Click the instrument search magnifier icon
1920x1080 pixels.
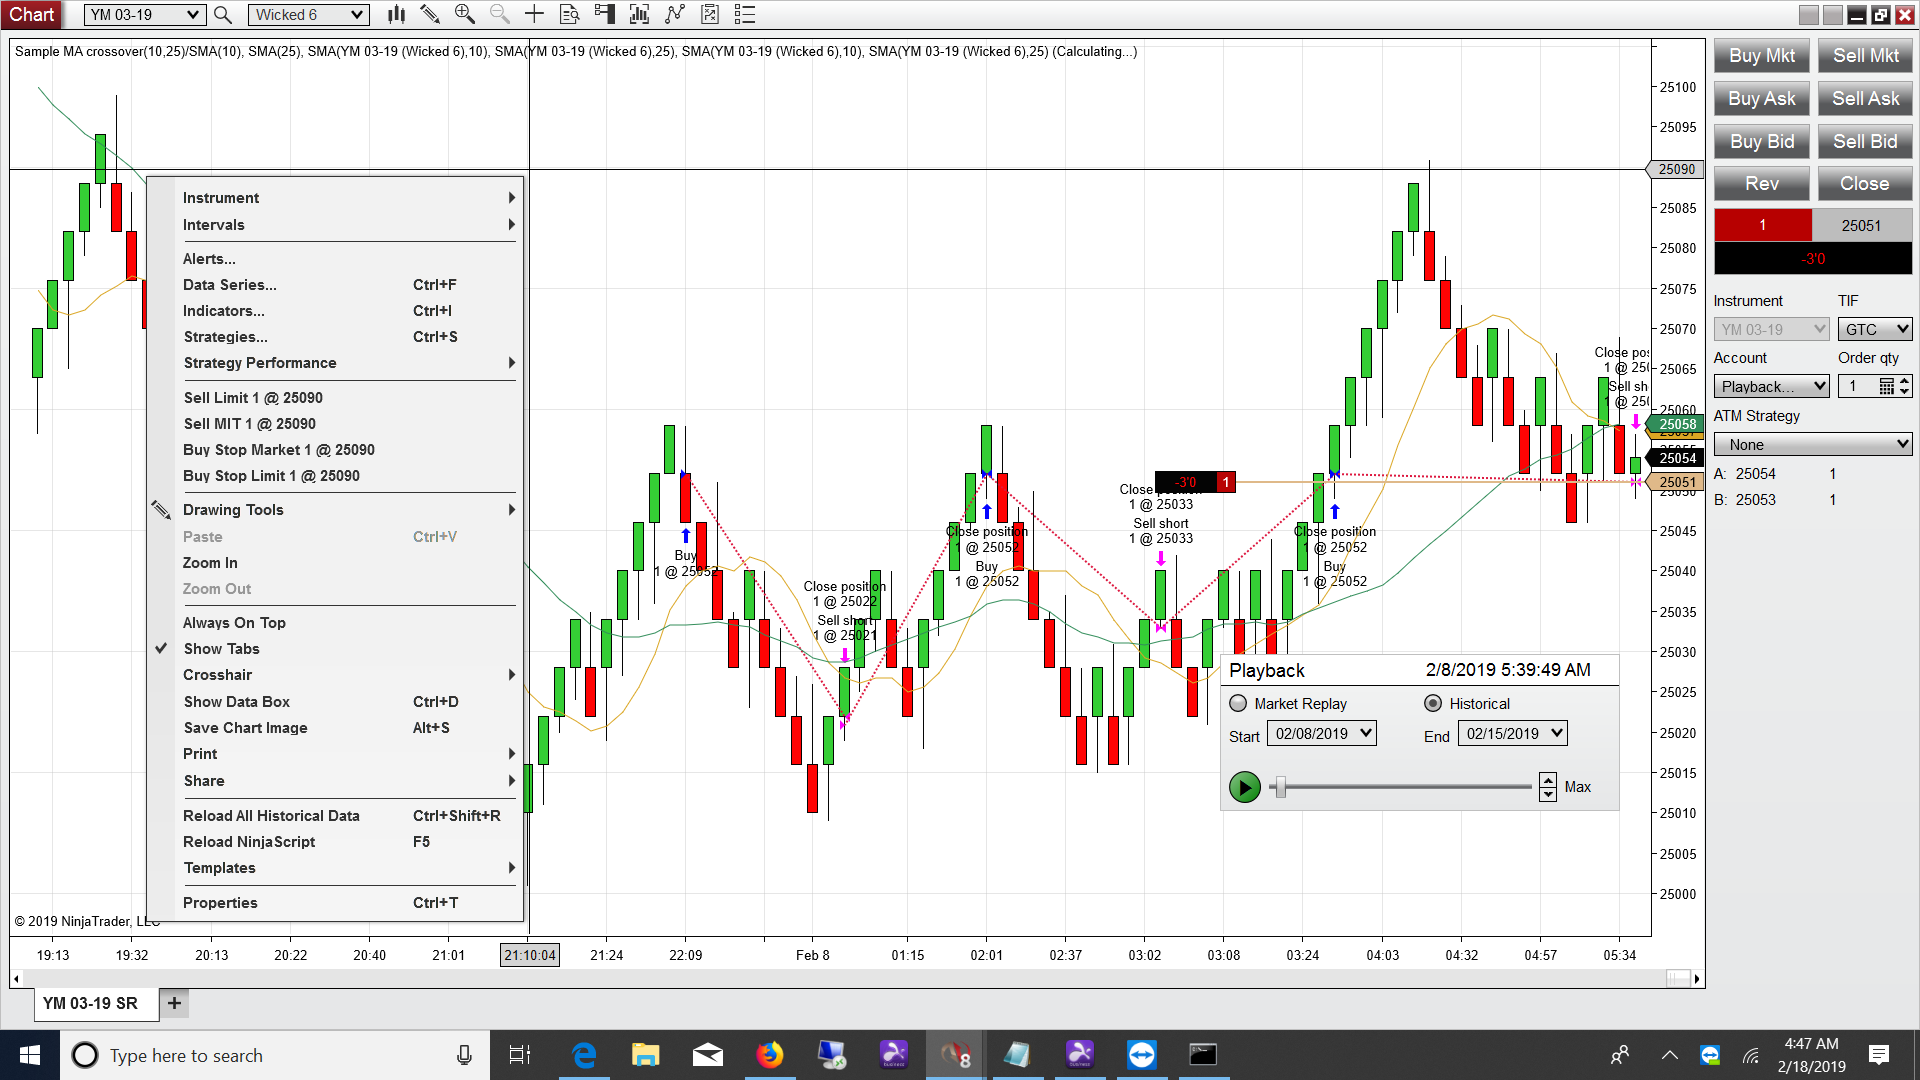223,15
